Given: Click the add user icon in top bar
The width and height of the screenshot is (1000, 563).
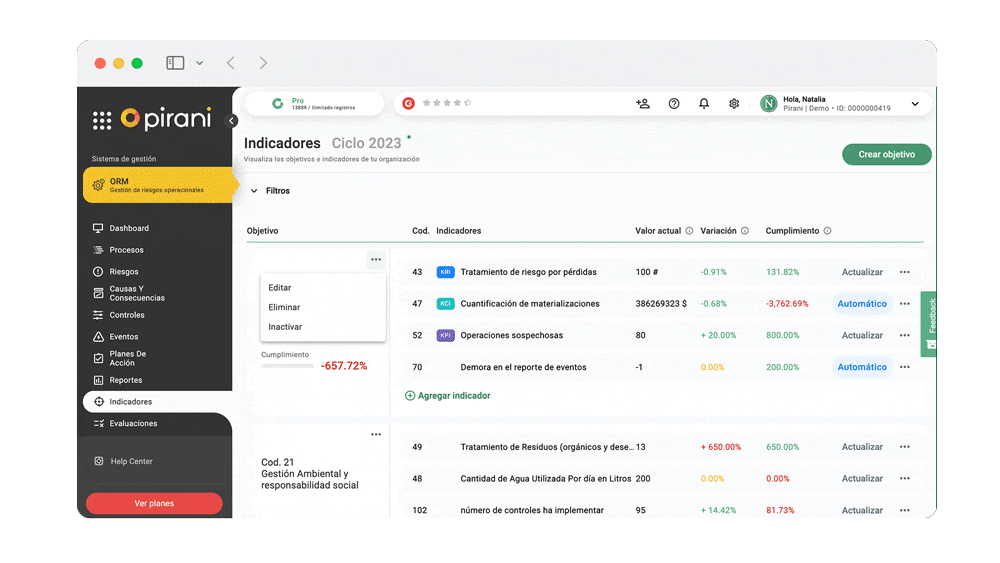Looking at the screenshot, I should 643,103.
